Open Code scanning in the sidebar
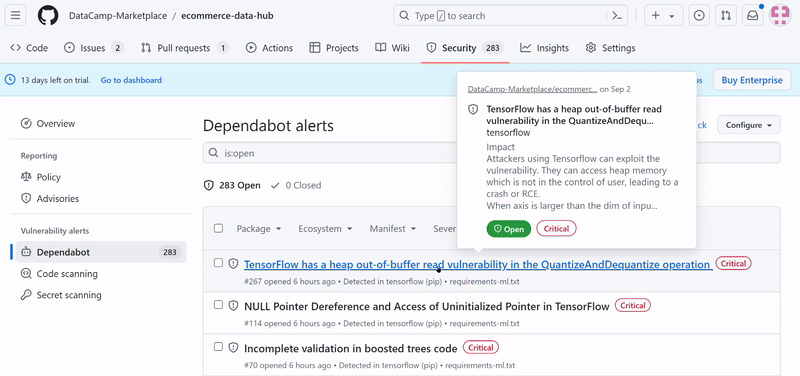 [x=101, y=273]
